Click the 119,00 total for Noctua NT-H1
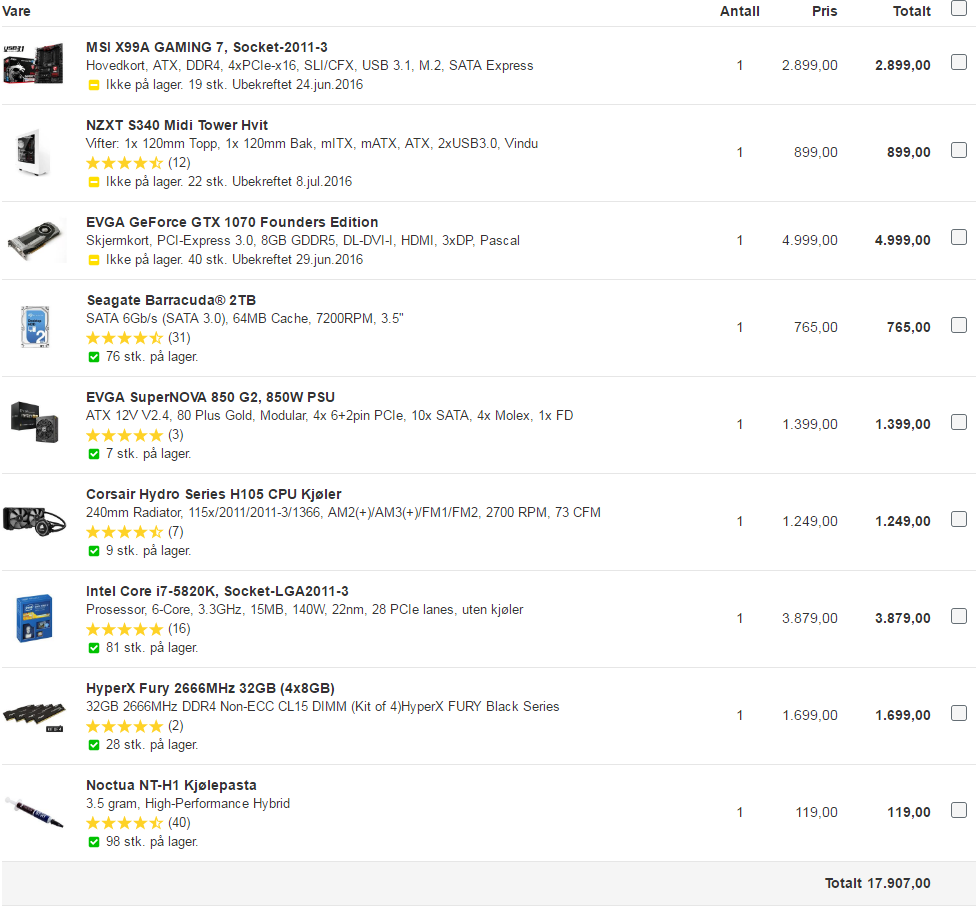Viewport: 976px width, 912px height. 909,812
